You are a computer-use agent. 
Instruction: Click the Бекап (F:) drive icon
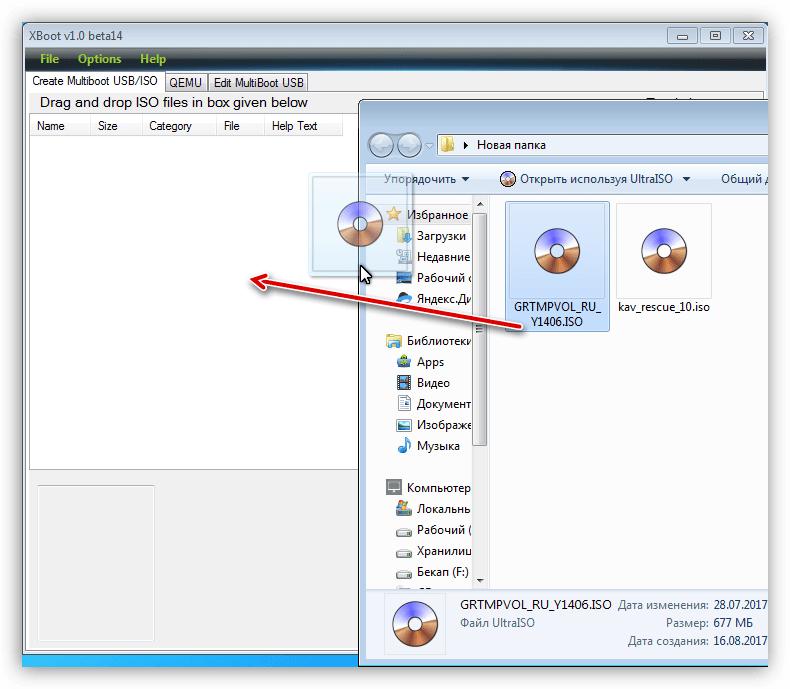pyautogui.click(x=404, y=574)
